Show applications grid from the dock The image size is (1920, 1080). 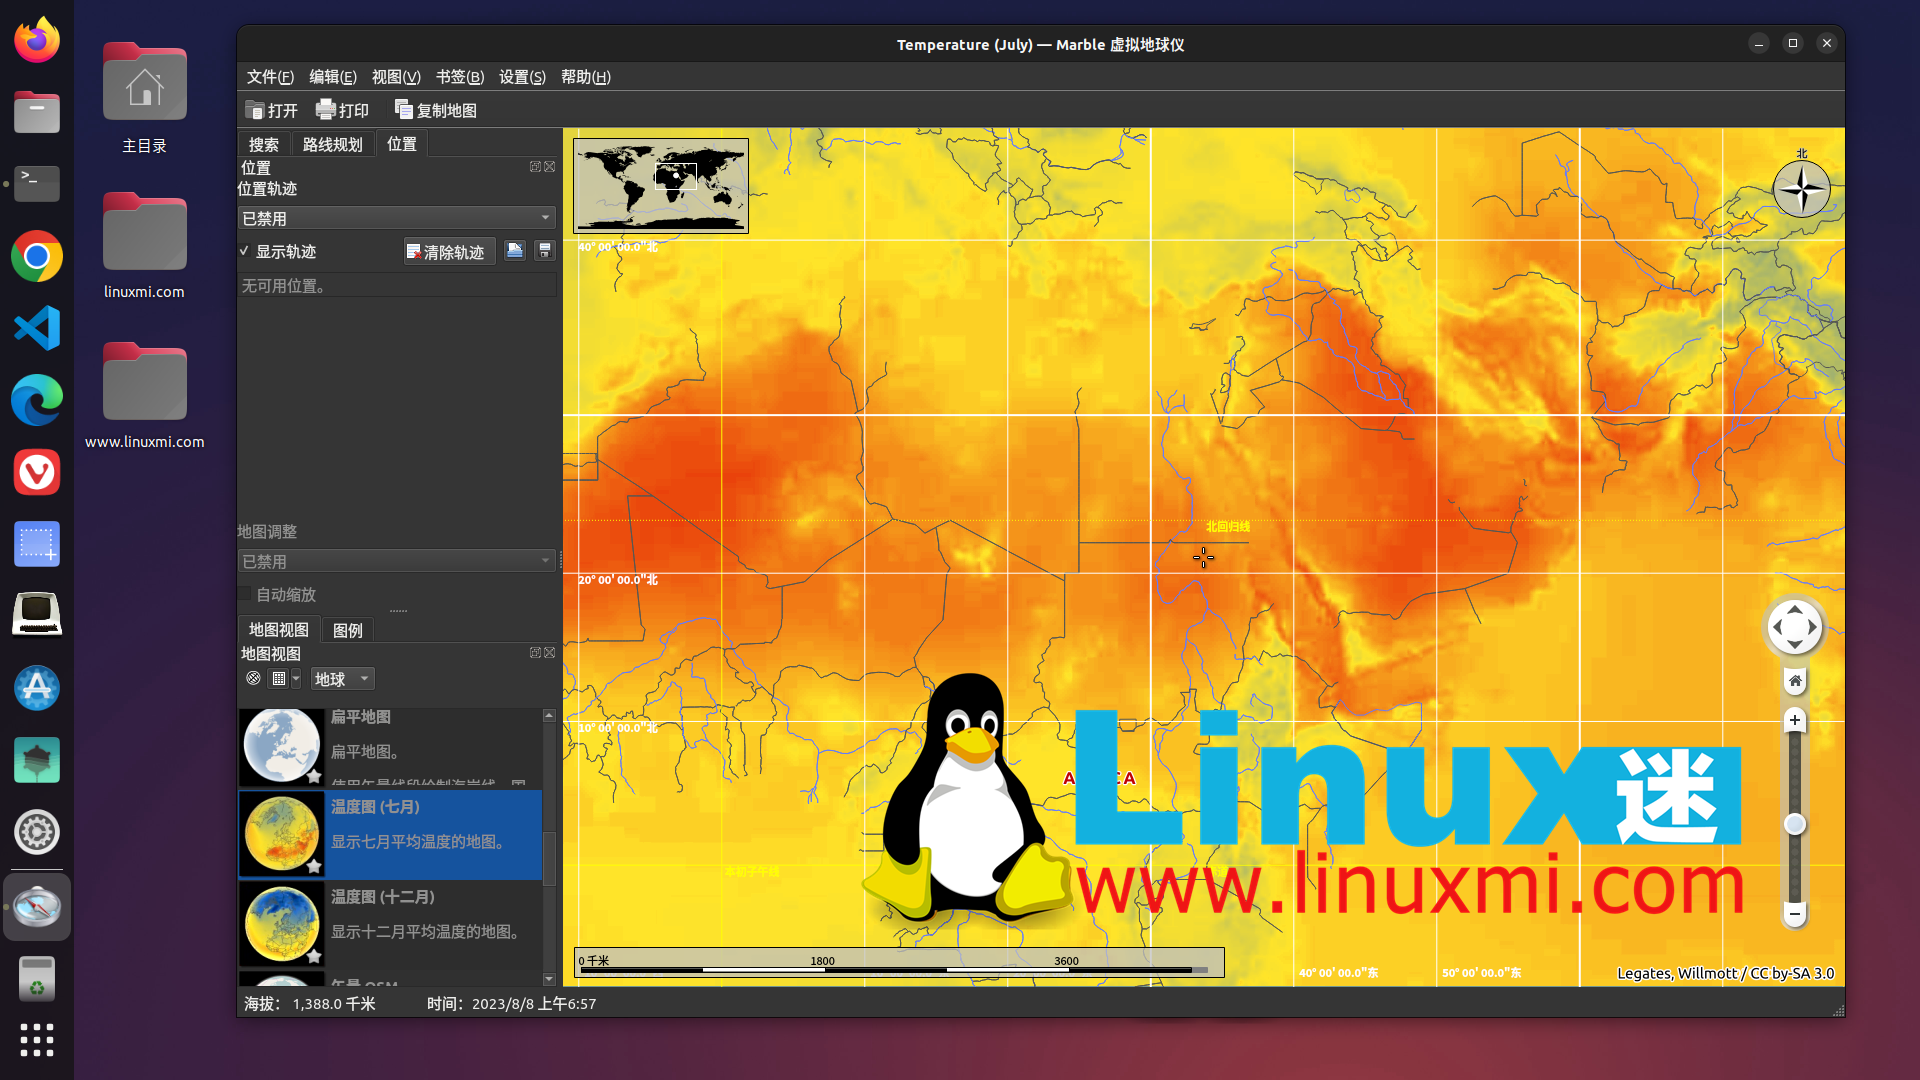coord(37,1040)
